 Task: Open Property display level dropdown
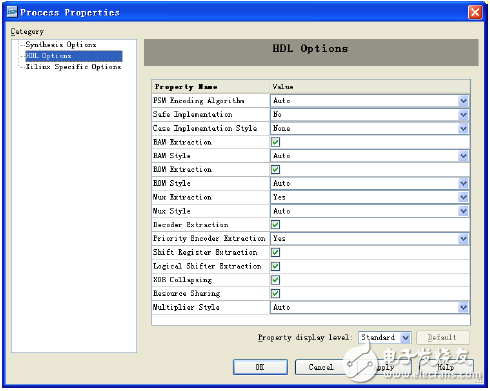pyautogui.click(x=405, y=338)
